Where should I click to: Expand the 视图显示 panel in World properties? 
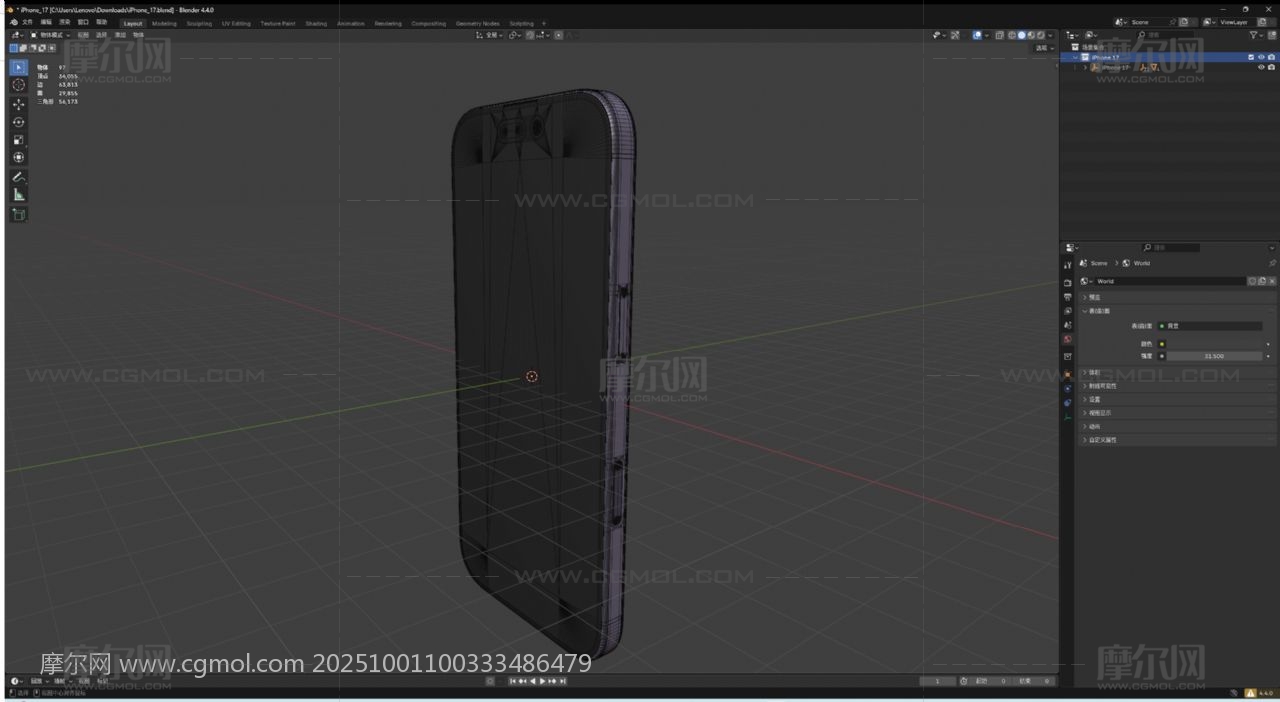[x=1099, y=412]
